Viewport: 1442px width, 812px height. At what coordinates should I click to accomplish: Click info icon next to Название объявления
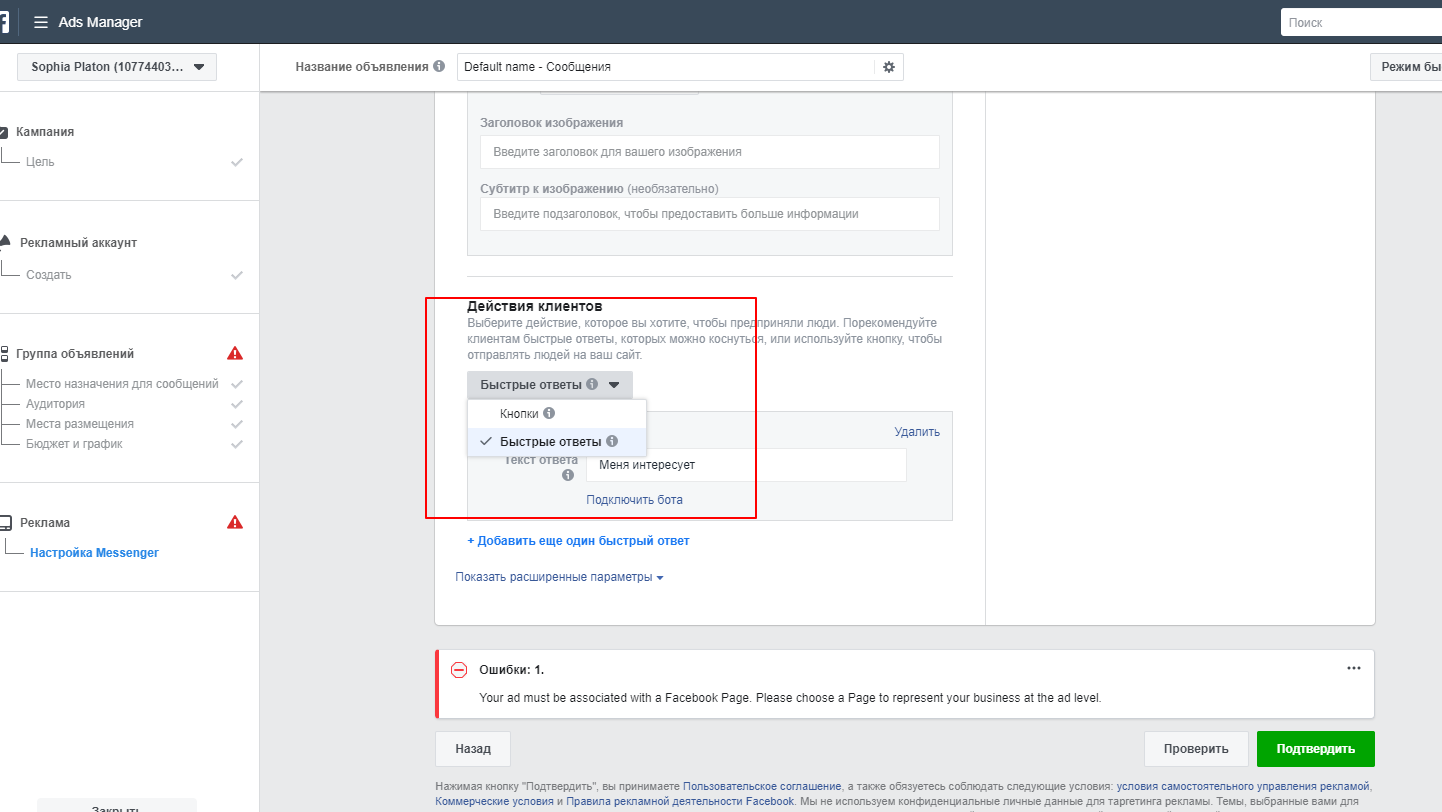tap(439, 66)
